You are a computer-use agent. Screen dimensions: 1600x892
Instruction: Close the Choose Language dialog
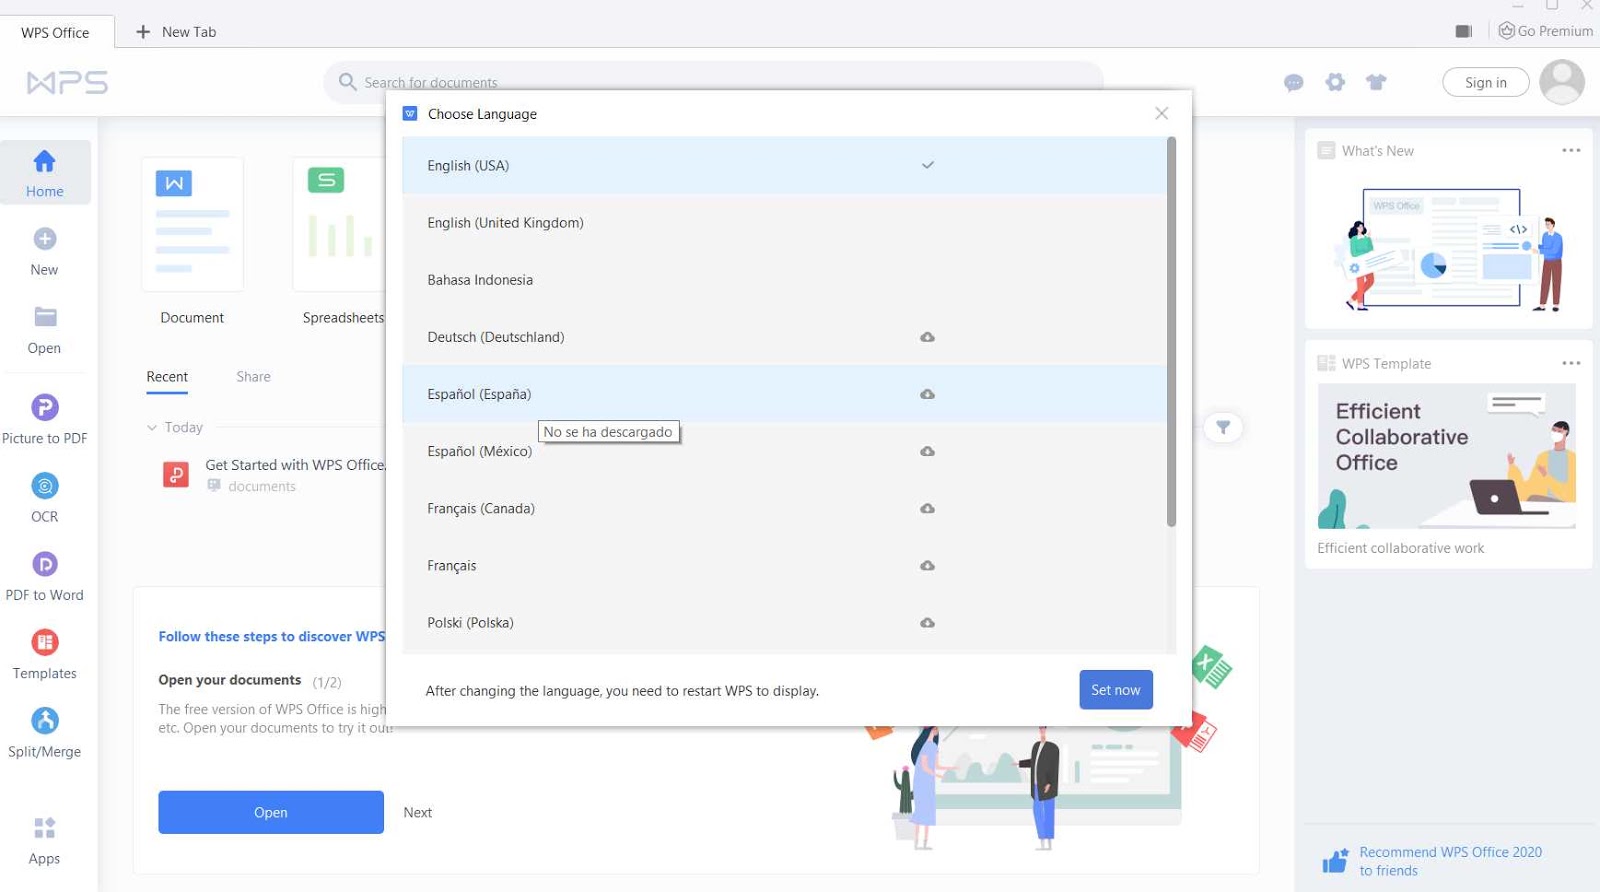click(x=1162, y=113)
